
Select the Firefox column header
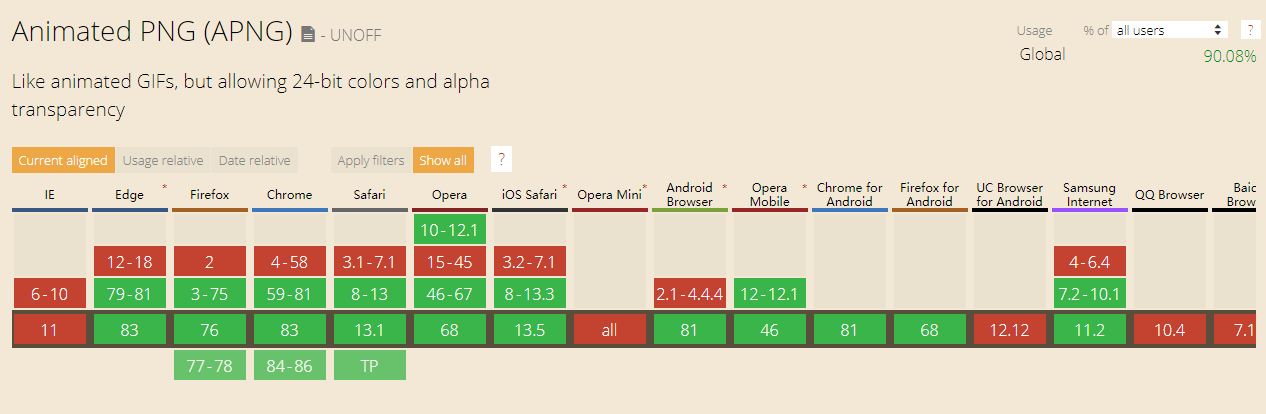pyautogui.click(x=210, y=195)
